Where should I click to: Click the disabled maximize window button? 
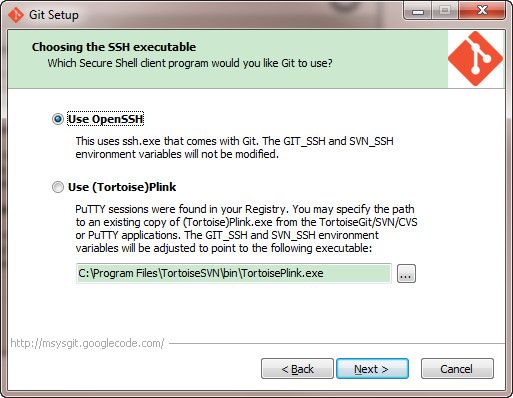tap(445, 11)
